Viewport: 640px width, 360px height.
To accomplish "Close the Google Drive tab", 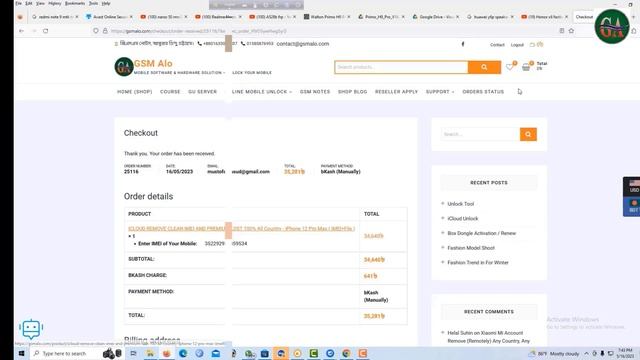I will 458,17.
